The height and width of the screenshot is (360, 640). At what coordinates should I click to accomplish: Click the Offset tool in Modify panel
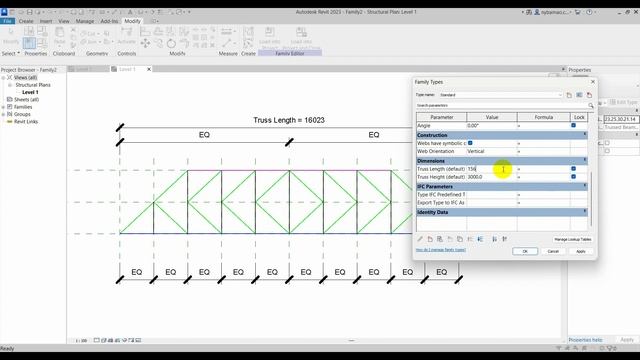(158, 31)
